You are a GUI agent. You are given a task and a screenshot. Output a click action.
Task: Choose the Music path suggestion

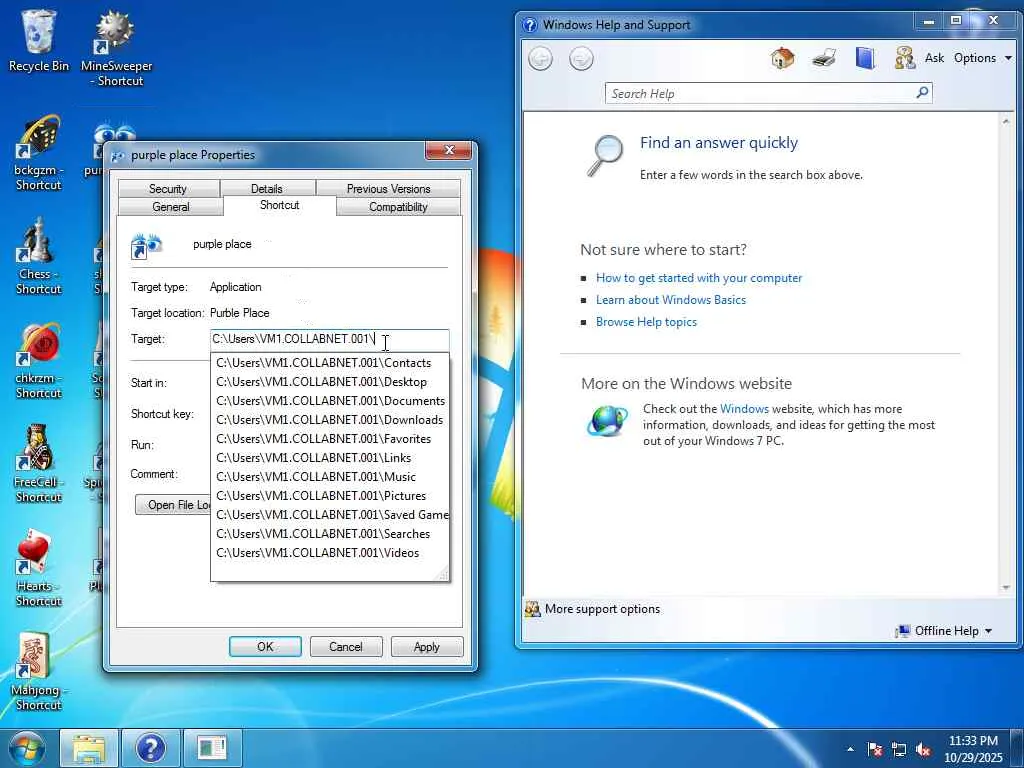pos(330,477)
